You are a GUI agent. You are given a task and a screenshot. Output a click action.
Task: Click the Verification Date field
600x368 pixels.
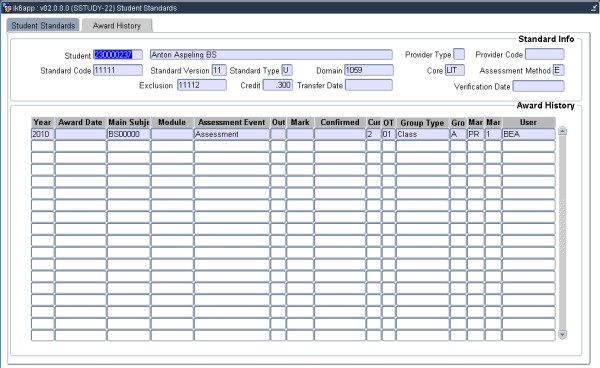click(x=538, y=86)
